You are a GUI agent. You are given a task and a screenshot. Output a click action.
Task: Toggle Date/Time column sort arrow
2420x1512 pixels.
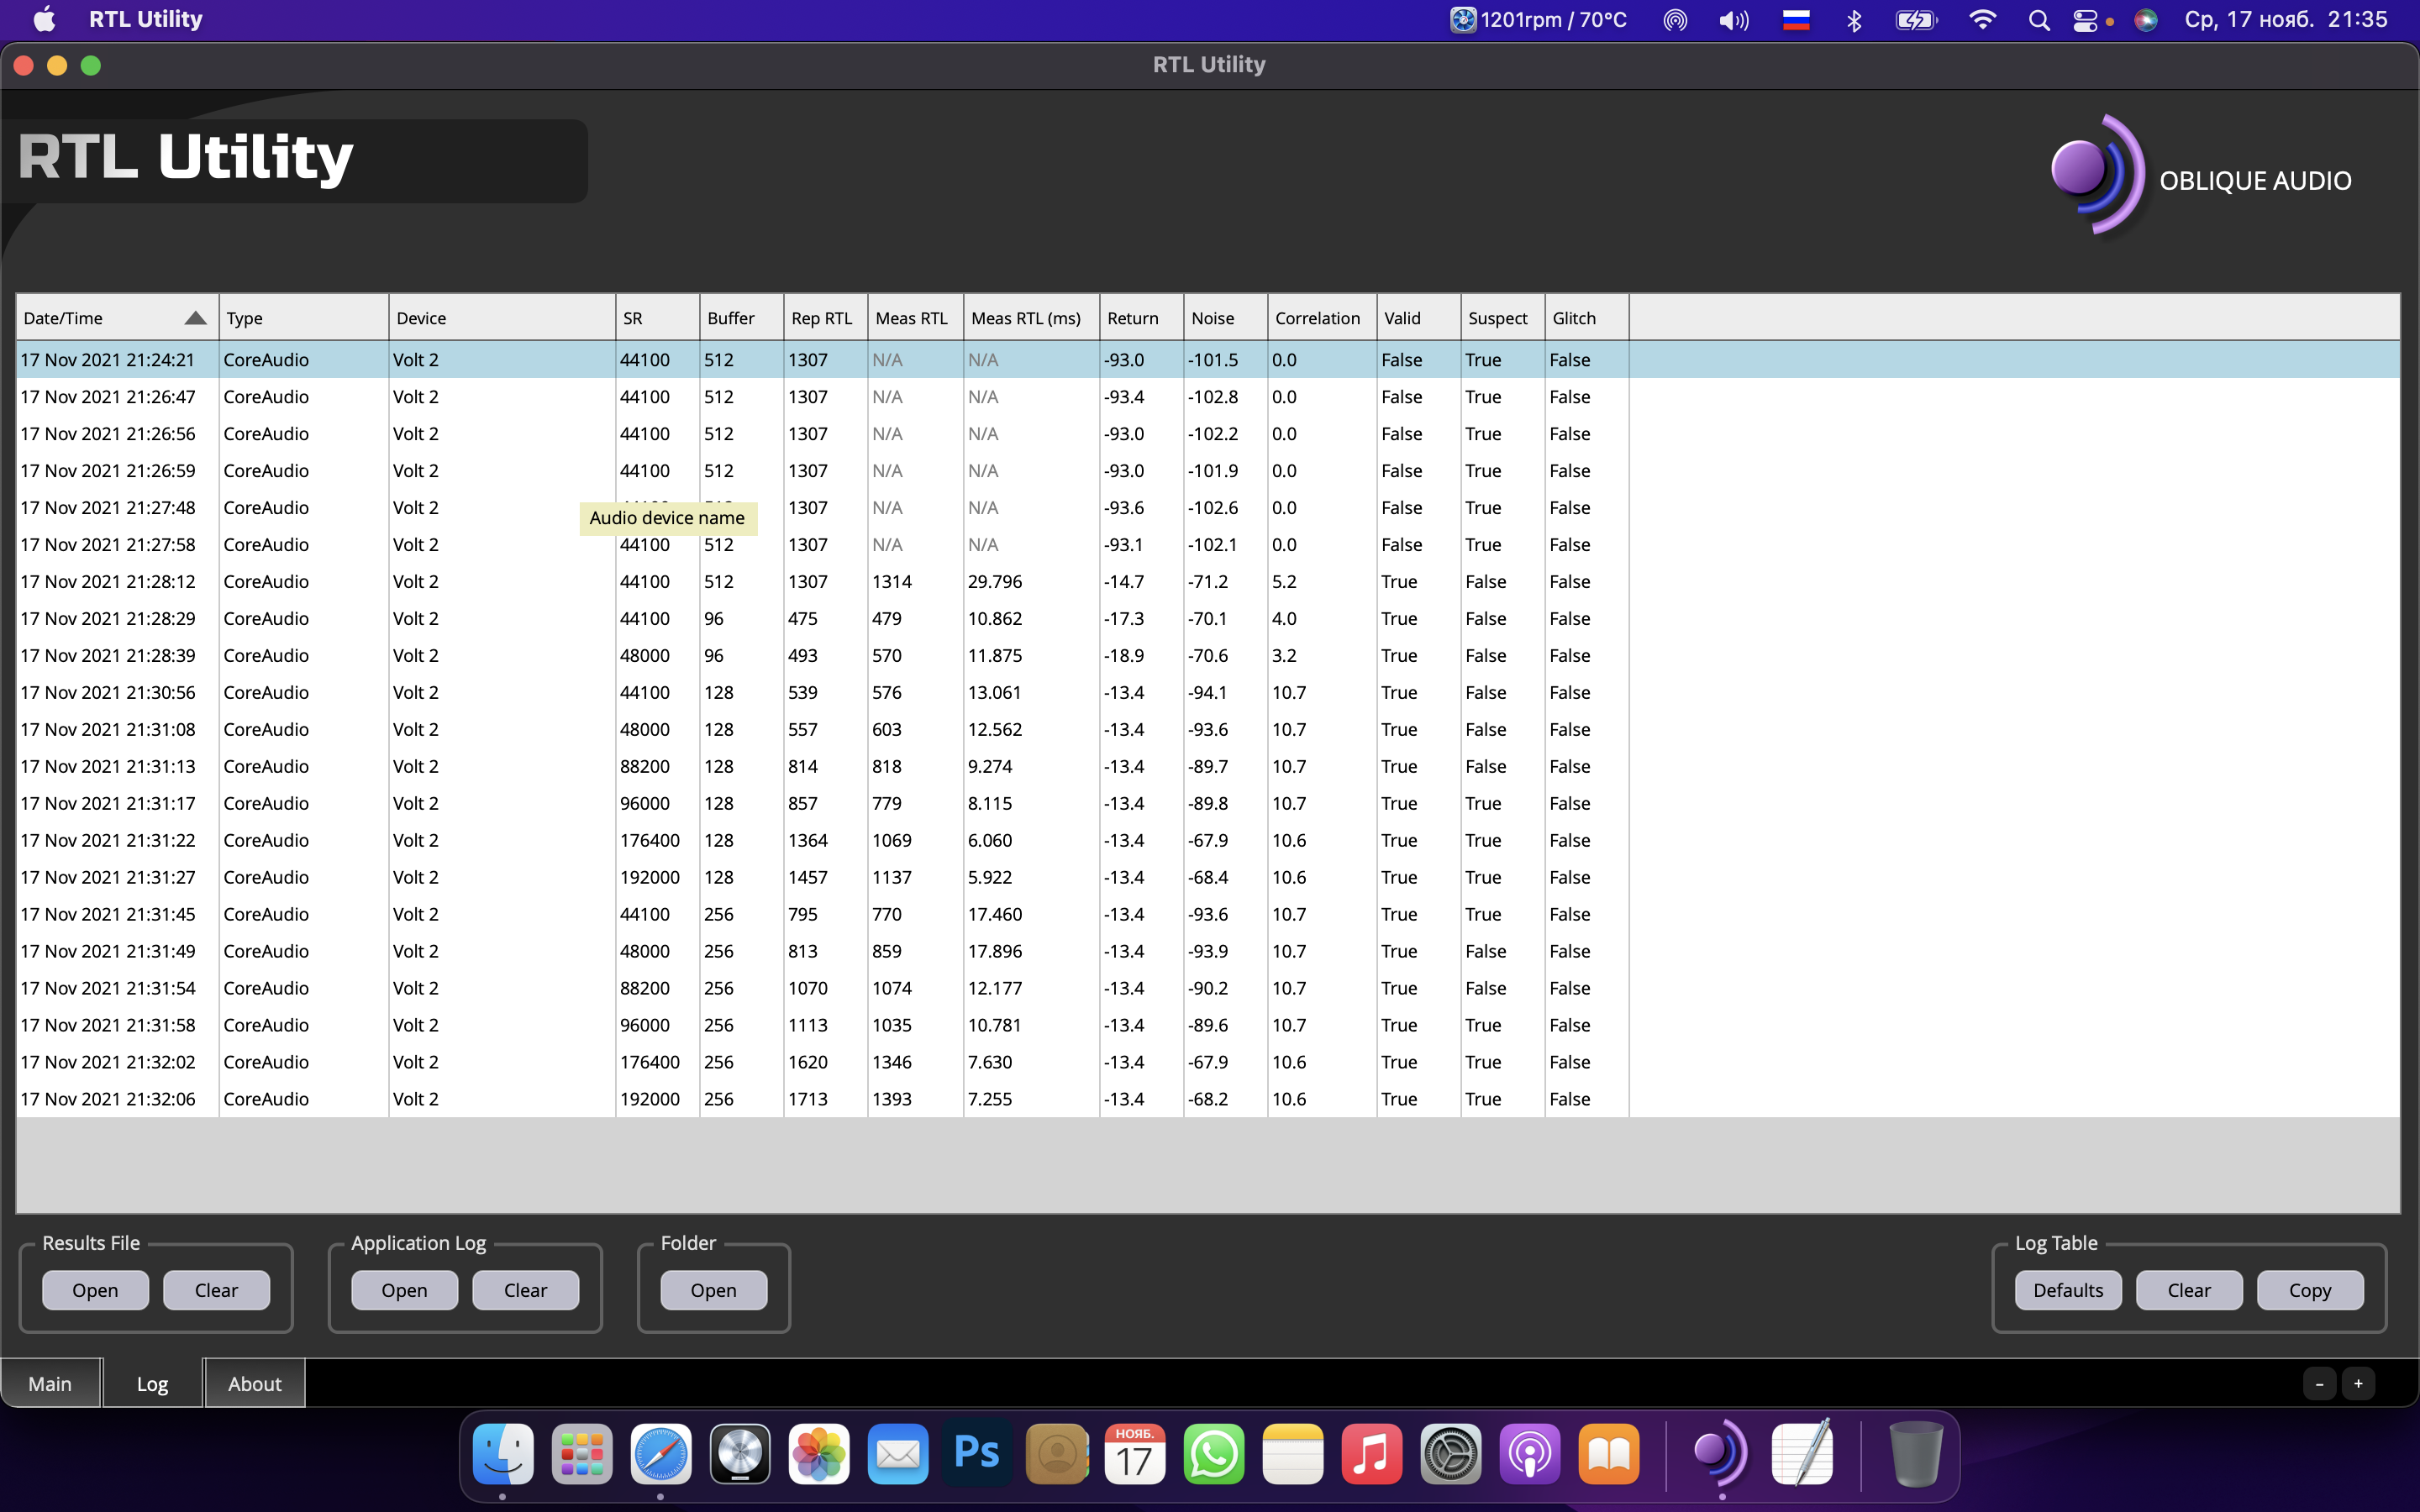coord(195,318)
